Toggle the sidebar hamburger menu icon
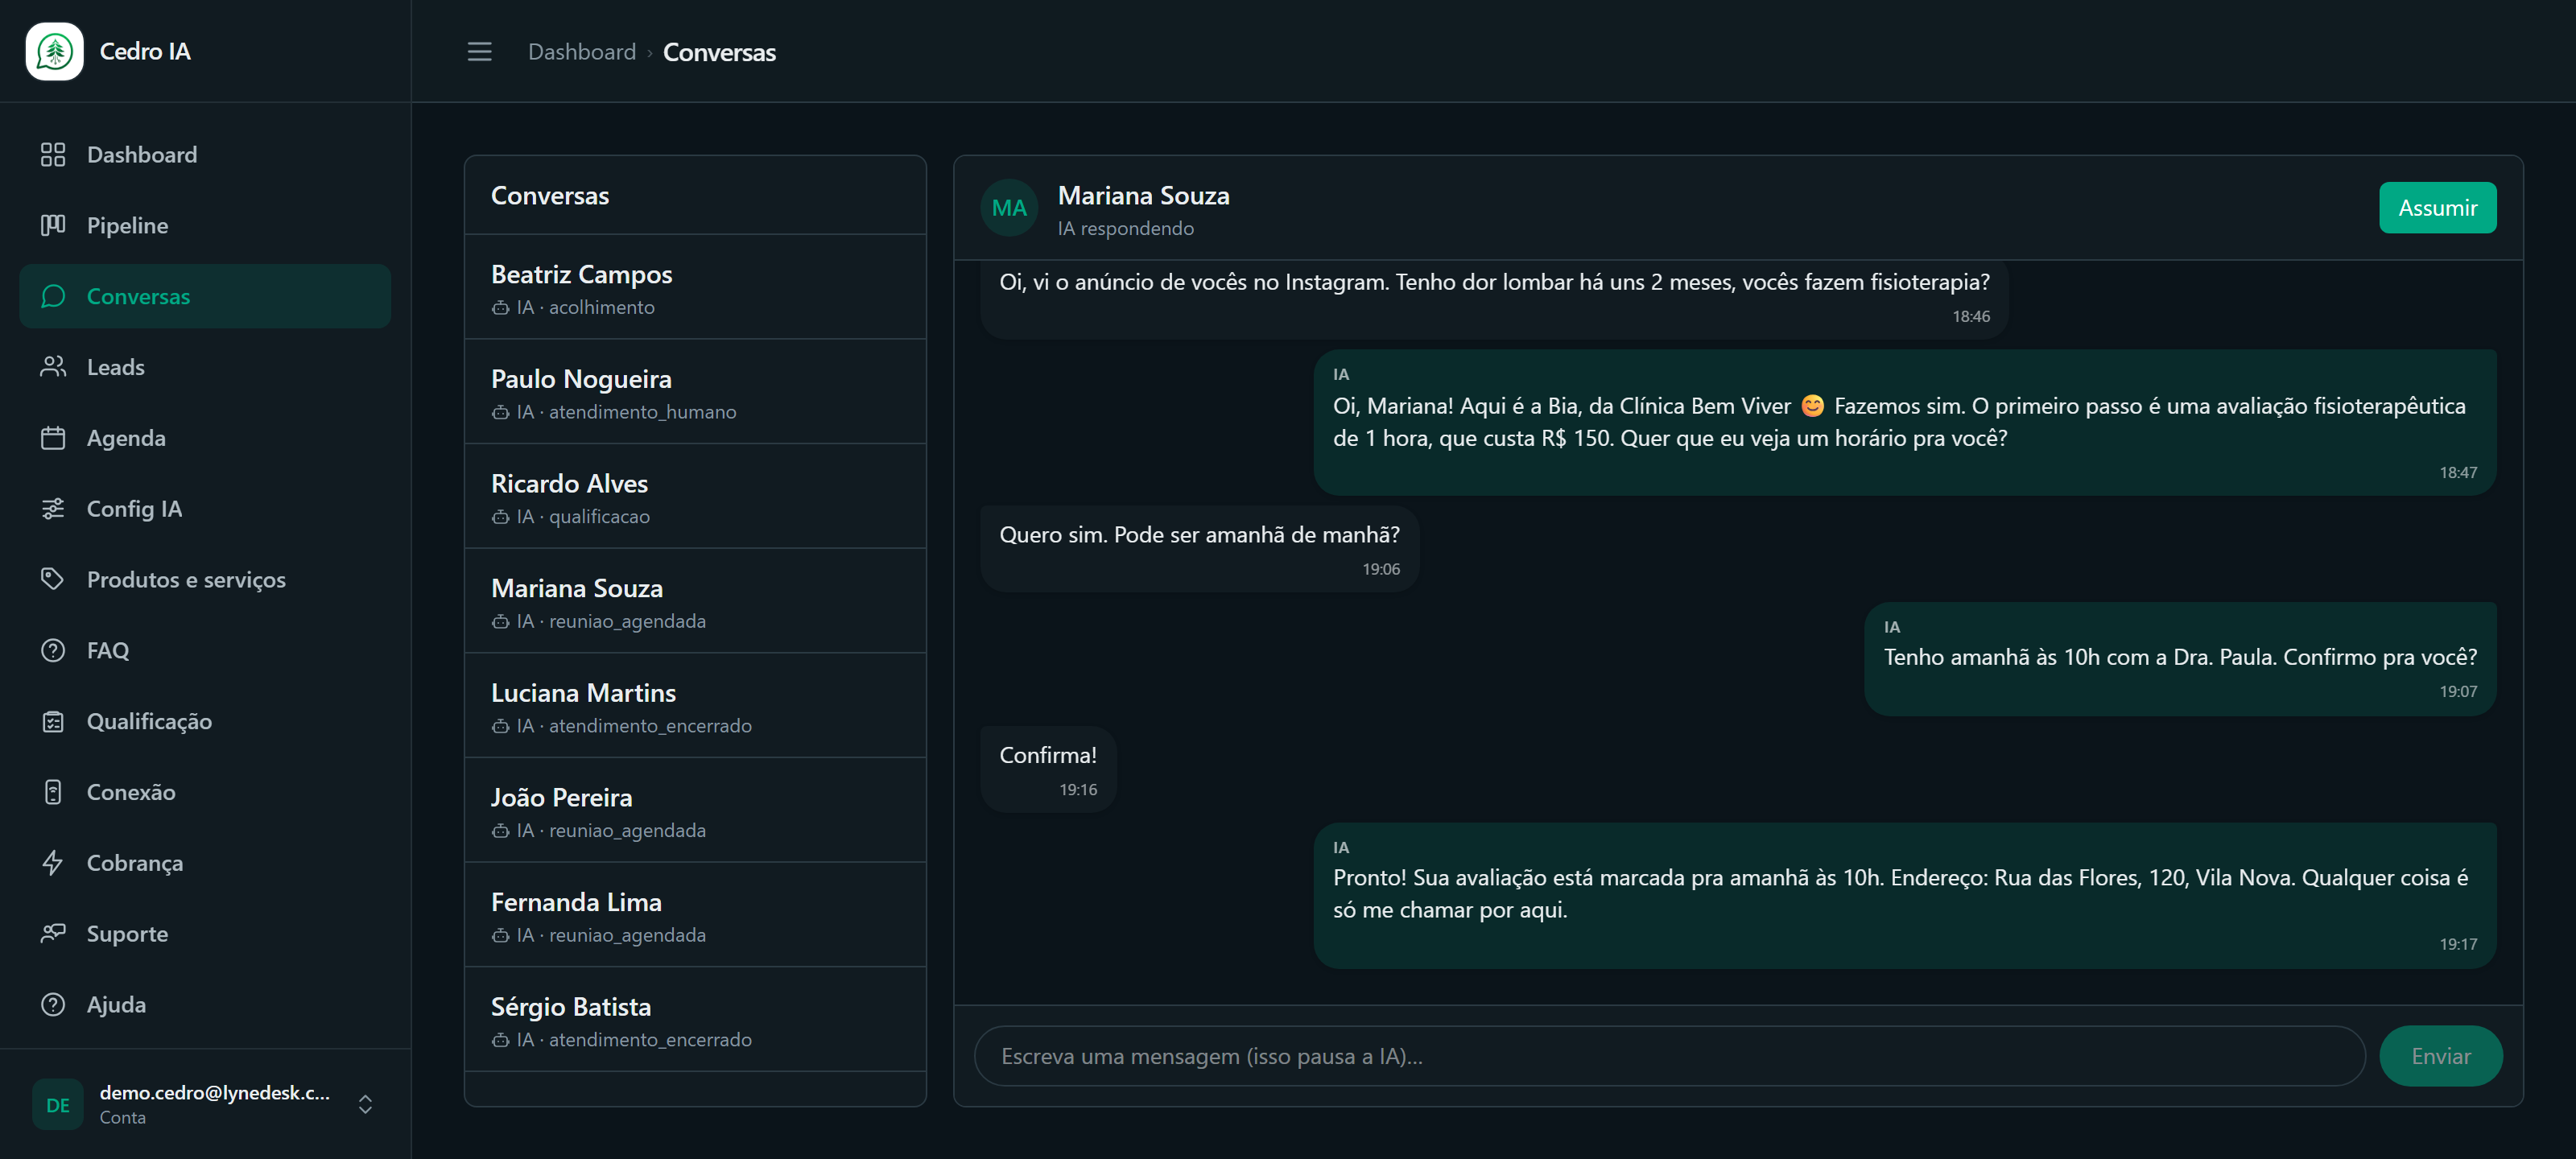The image size is (2576, 1159). tap(479, 52)
